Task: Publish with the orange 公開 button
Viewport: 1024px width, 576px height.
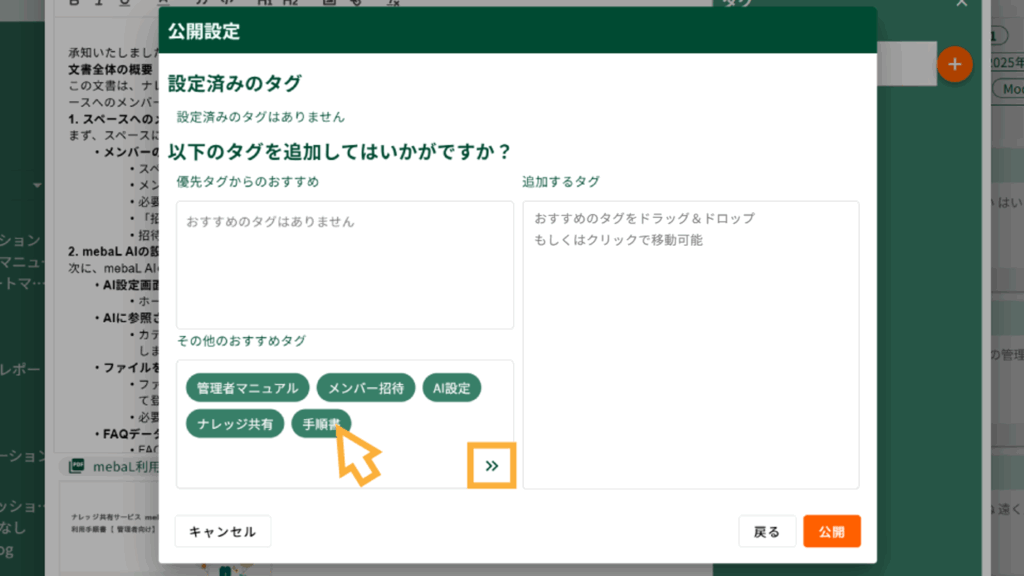Action: 831,531
